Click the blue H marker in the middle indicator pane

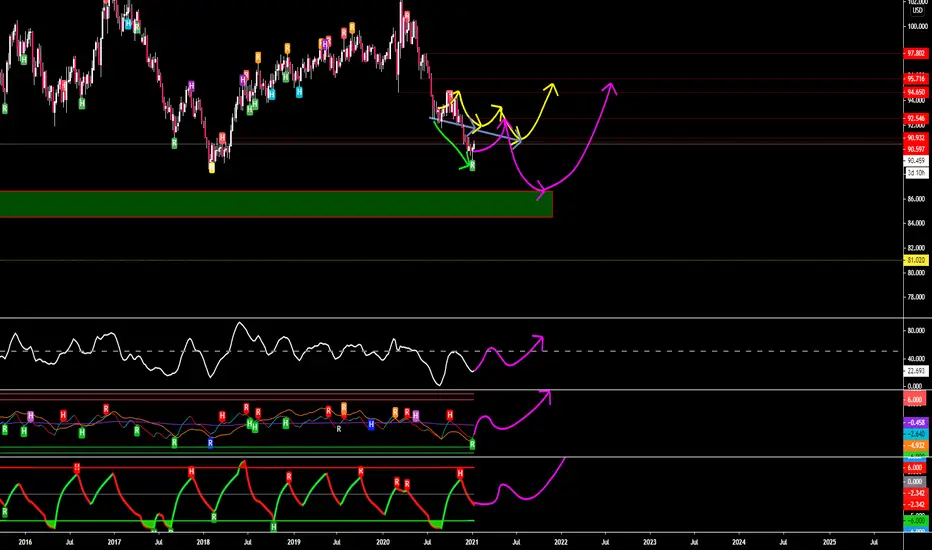coord(371,425)
